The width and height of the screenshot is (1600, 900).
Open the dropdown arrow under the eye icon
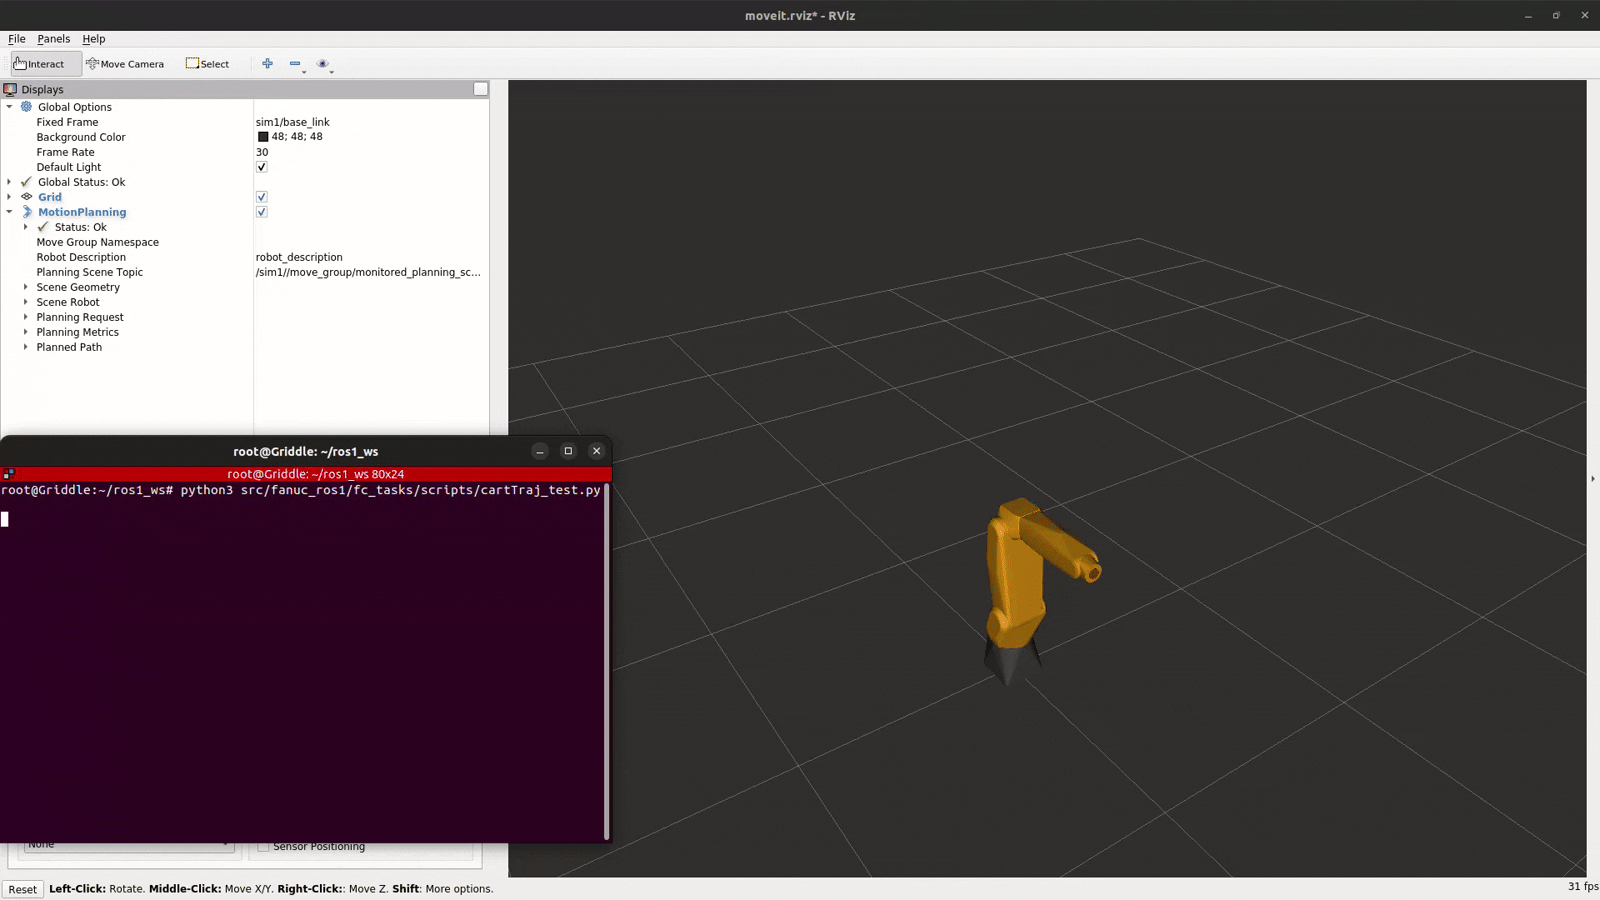tap(331, 72)
